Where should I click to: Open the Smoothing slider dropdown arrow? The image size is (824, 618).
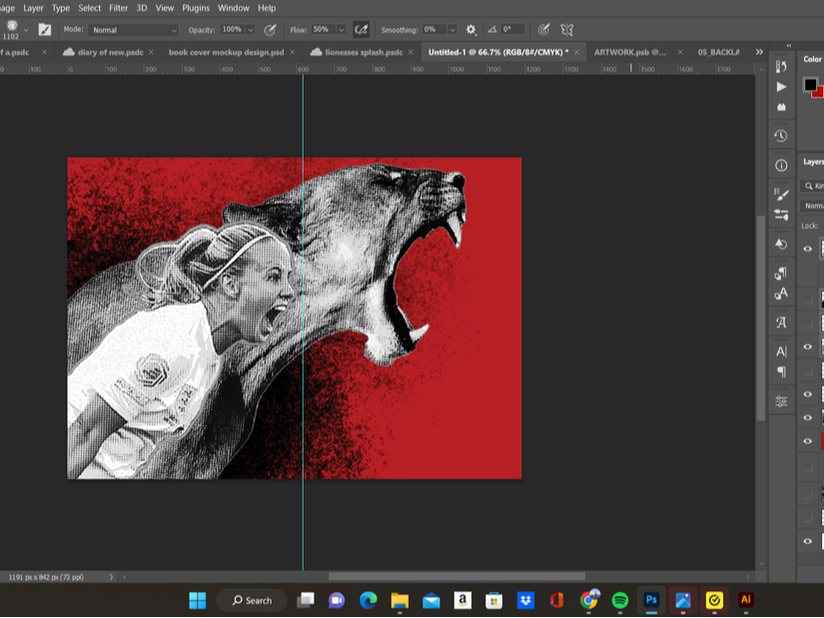452,30
